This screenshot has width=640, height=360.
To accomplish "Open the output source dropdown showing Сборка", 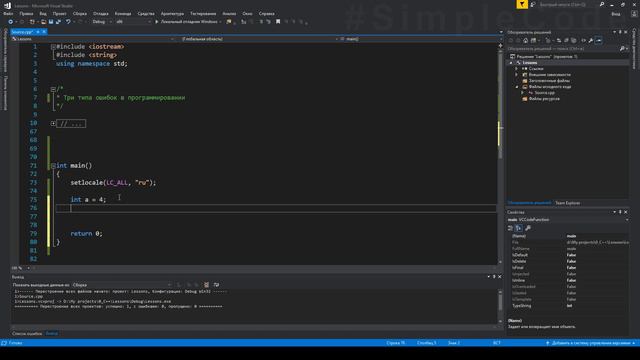I will tap(122, 285).
